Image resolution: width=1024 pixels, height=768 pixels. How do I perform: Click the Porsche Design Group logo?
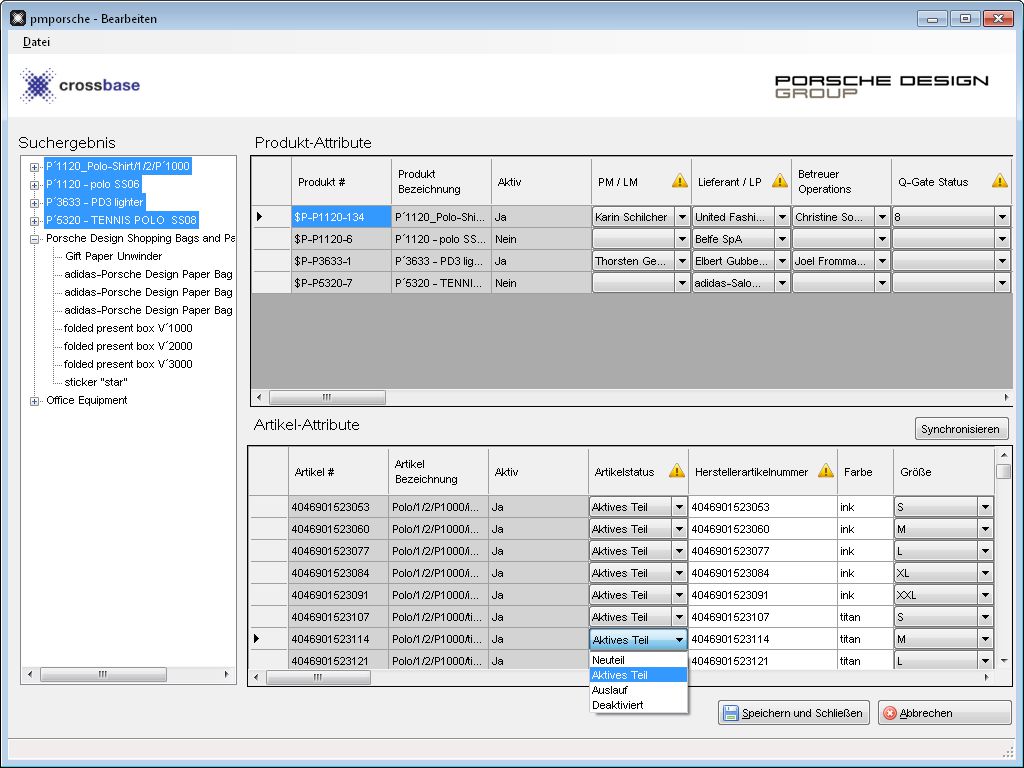pos(882,86)
